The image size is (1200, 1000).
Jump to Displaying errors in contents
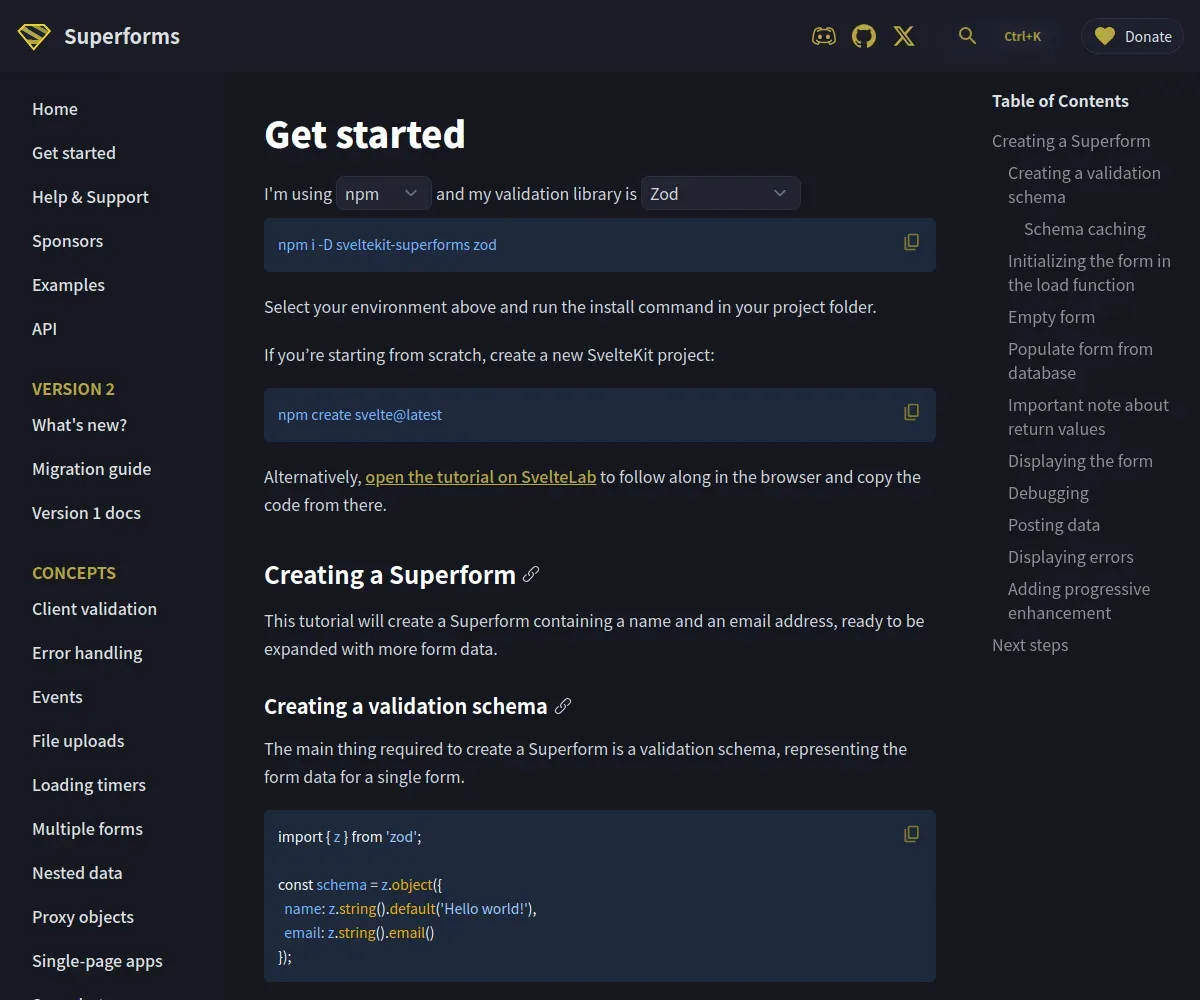[1071, 557]
